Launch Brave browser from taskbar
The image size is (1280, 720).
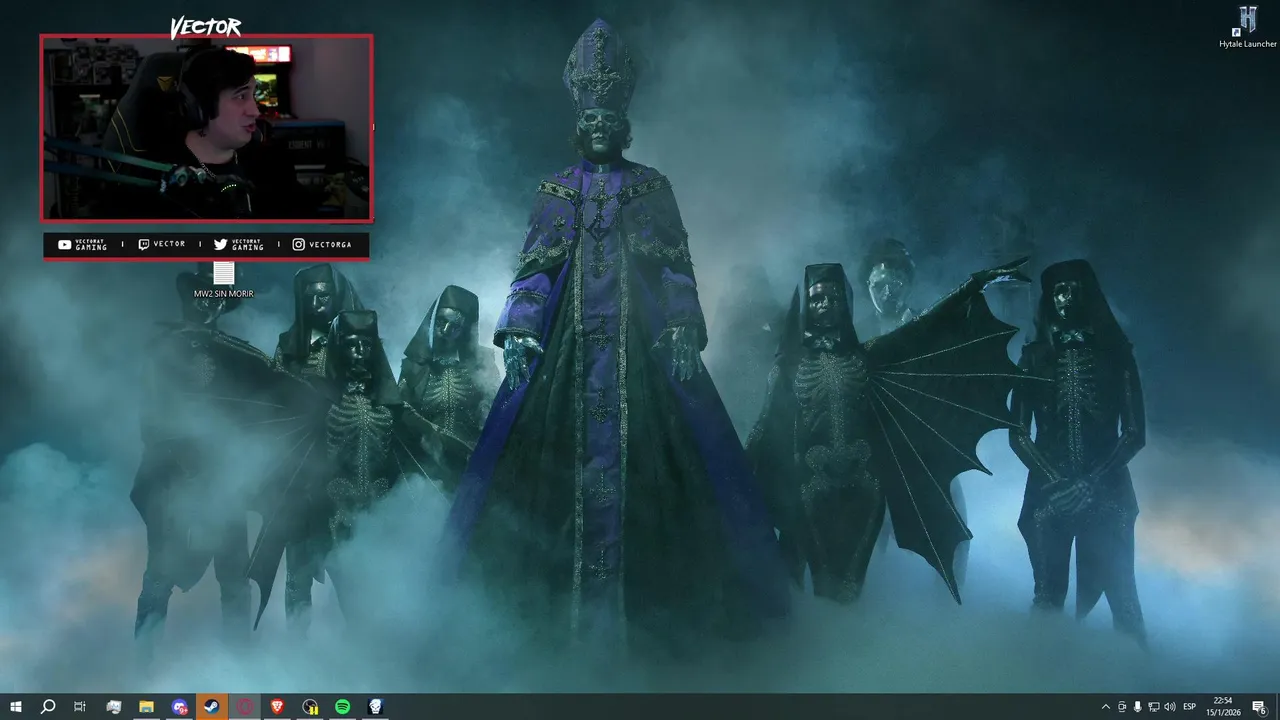click(277, 707)
